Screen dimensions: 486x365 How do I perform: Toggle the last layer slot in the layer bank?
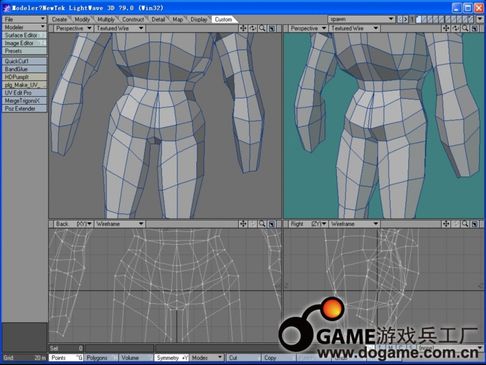point(472,19)
